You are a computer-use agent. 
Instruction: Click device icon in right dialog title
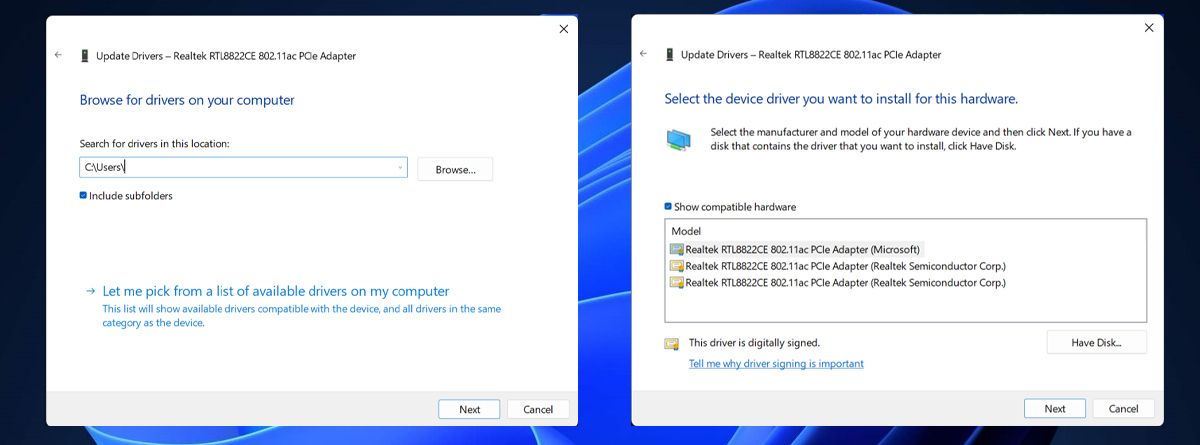coord(669,54)
